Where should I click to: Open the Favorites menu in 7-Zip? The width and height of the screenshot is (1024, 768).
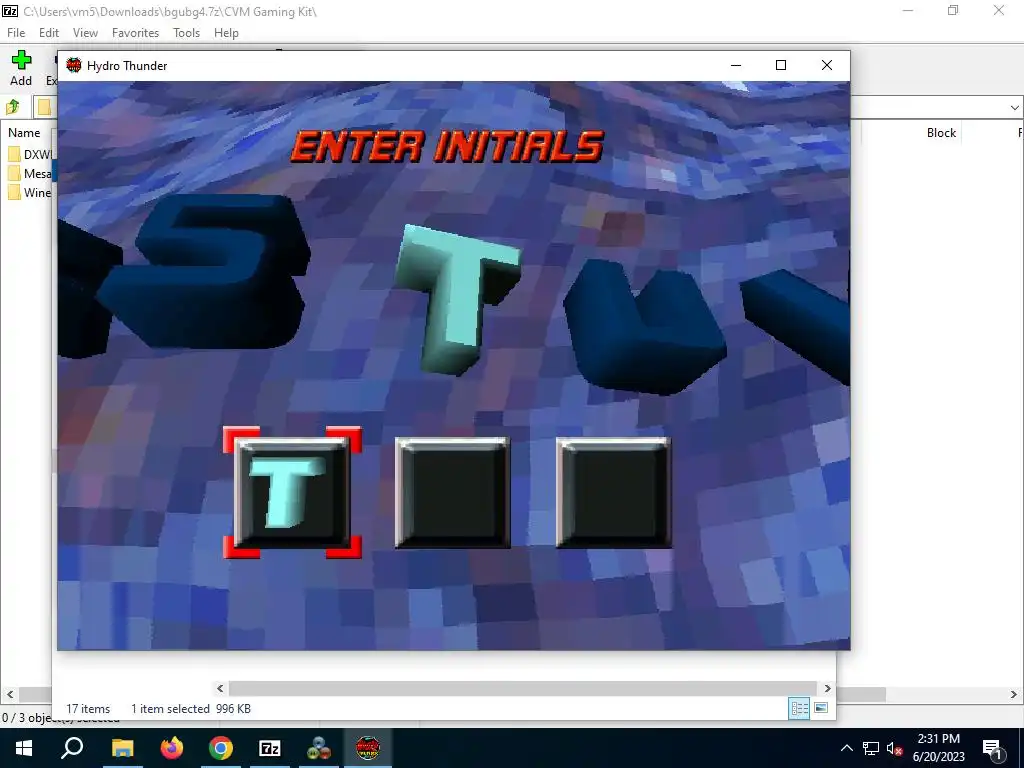point(135,33)
